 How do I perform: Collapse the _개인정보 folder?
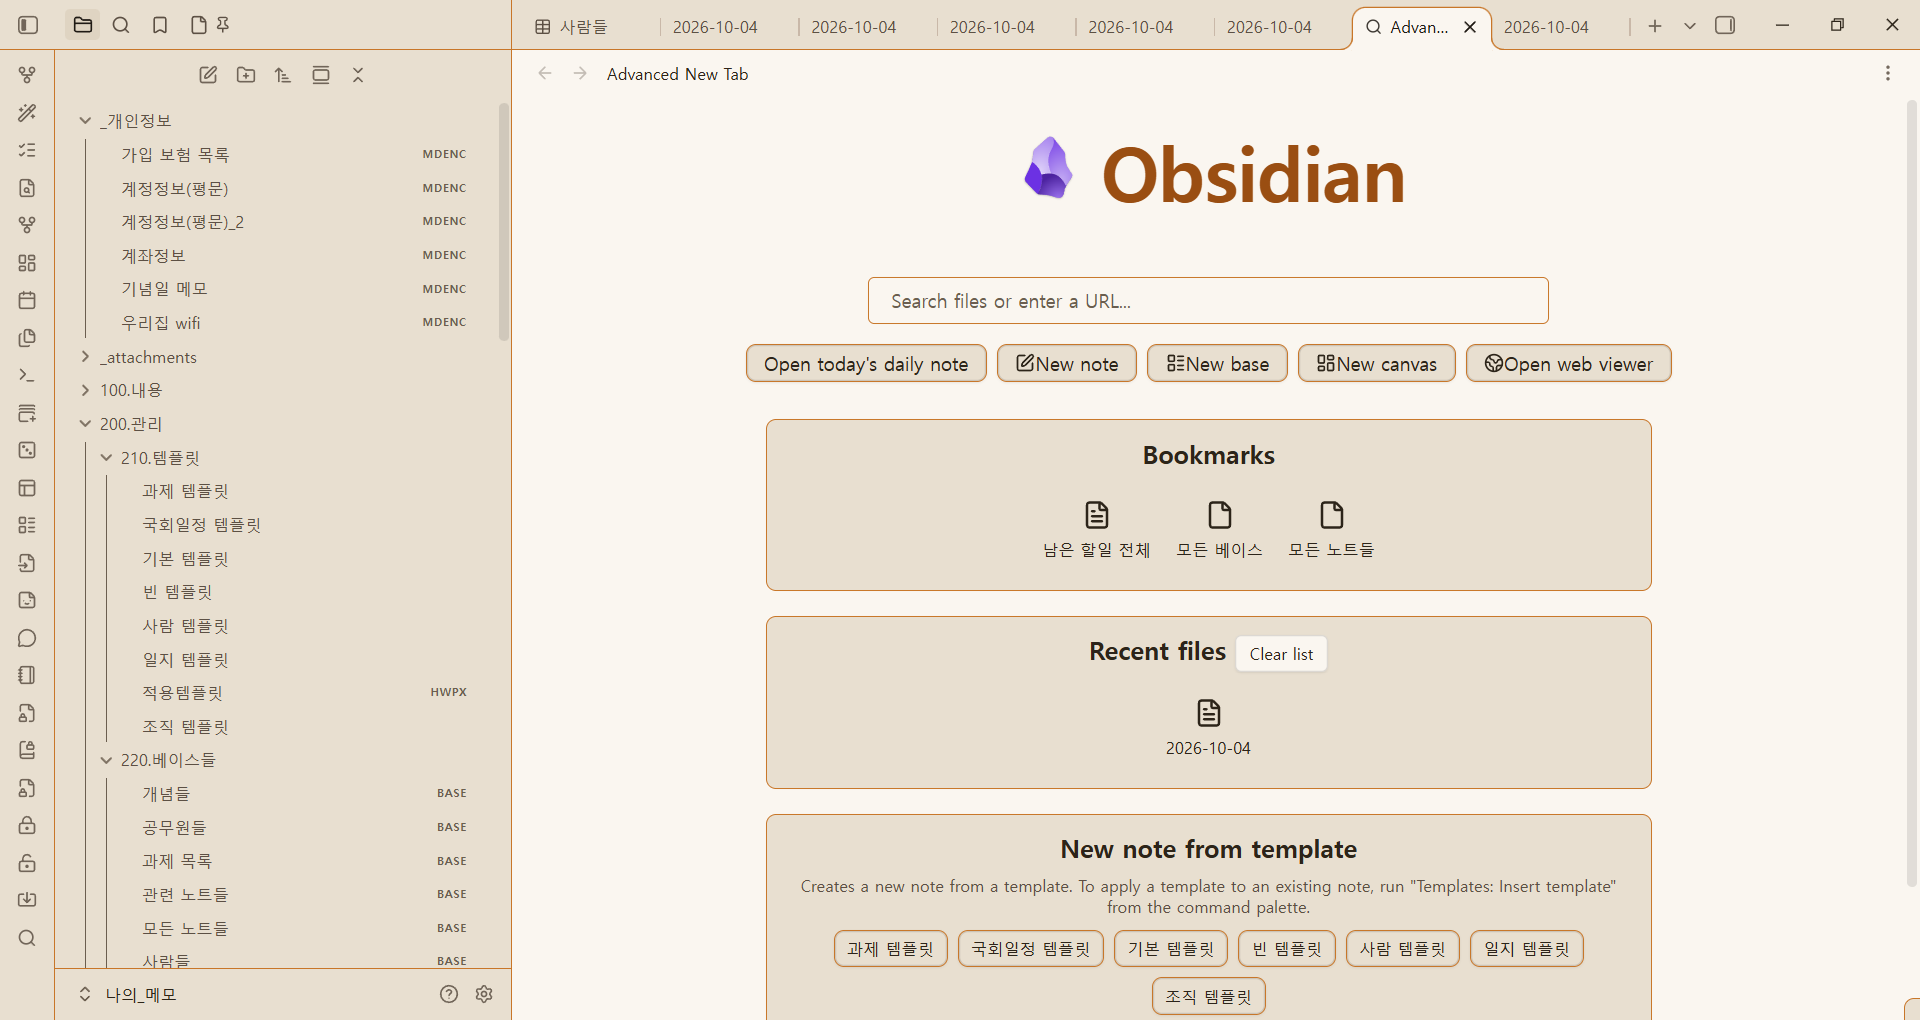pos(85,121)
